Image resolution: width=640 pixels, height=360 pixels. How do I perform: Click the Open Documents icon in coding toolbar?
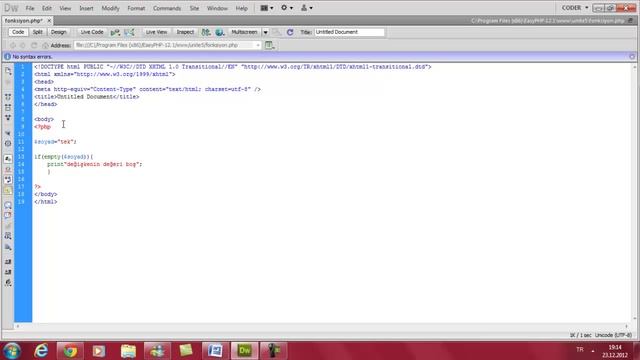8,71
